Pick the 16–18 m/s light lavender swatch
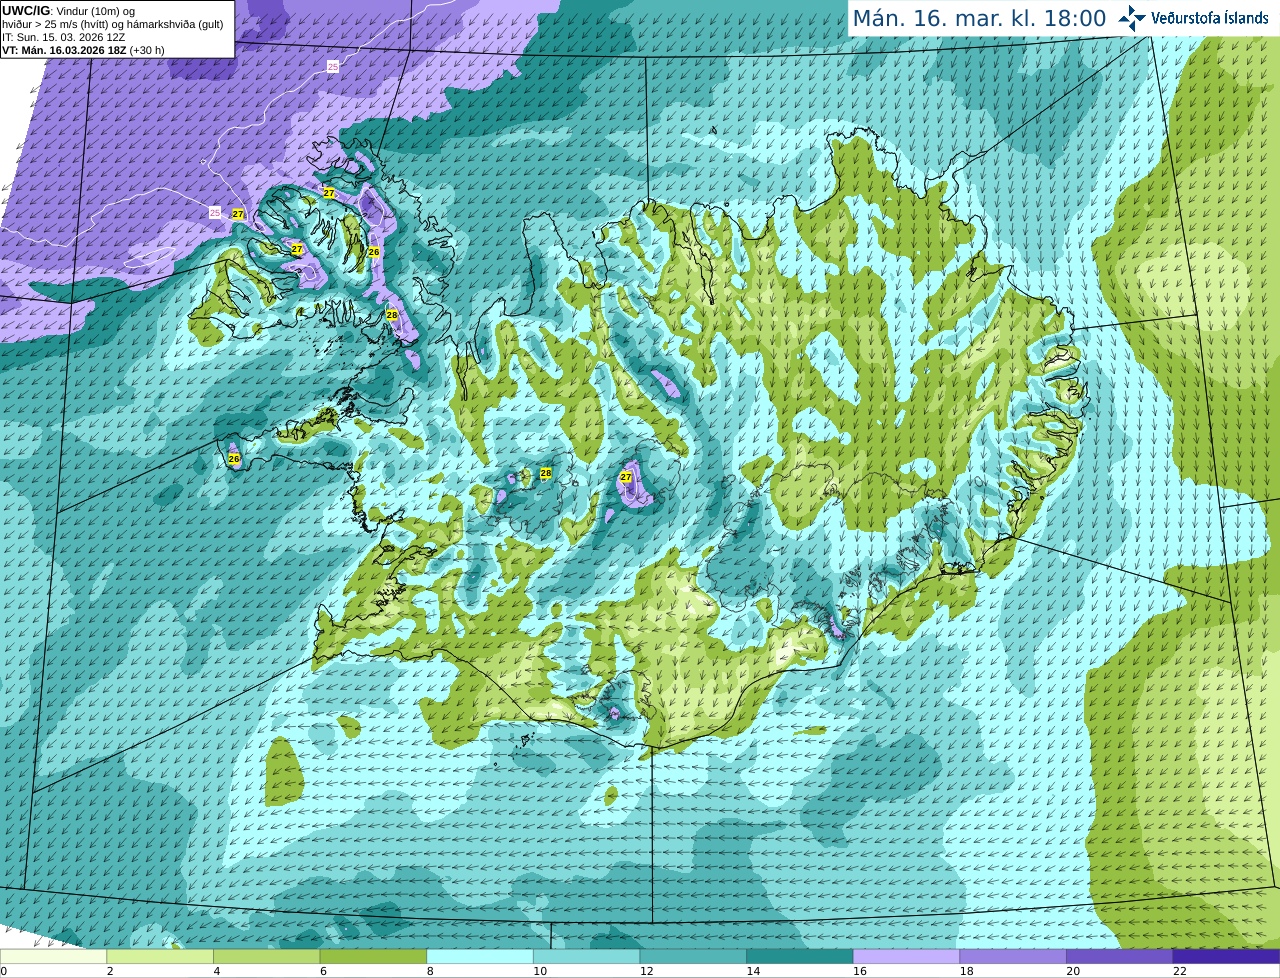 coord(906,956)
